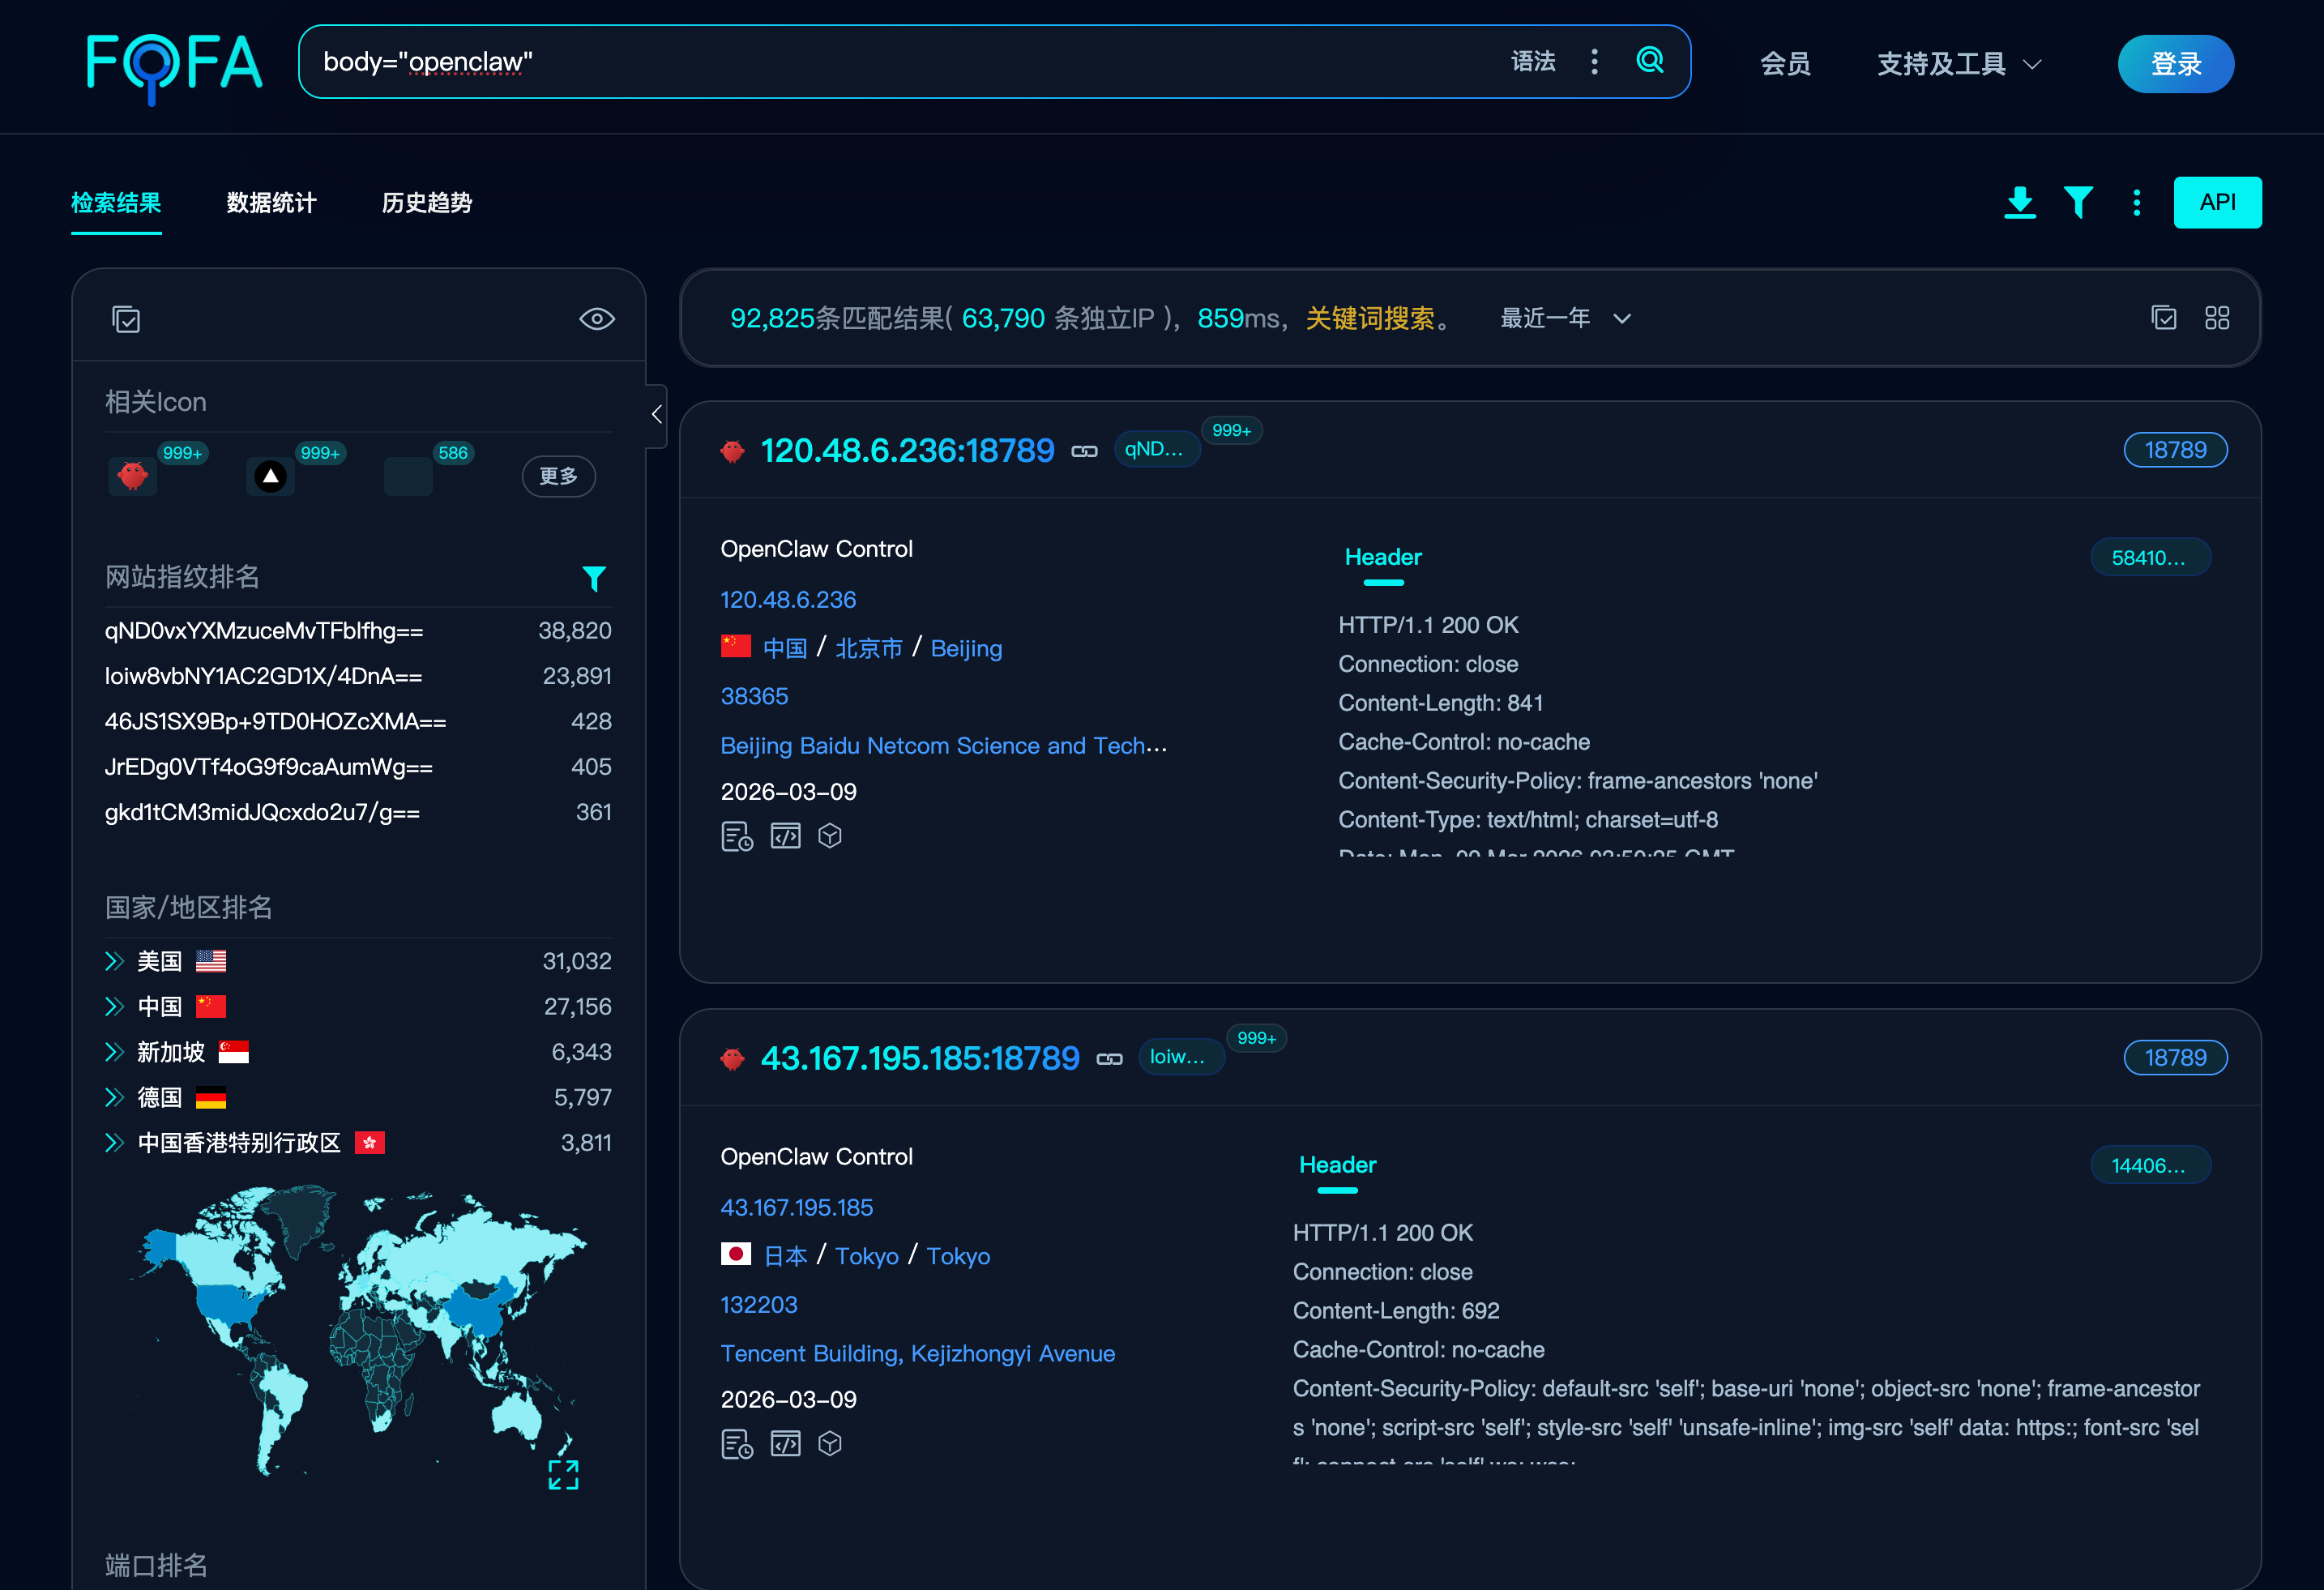
Task: Toggle select-all checkbox in results bar
Action: click(x=2163, y=318)
